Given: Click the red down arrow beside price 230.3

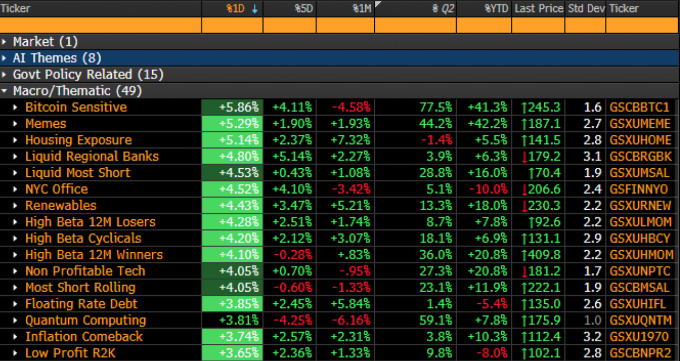Looking at the screenshot, I should (x=524, y=206).
